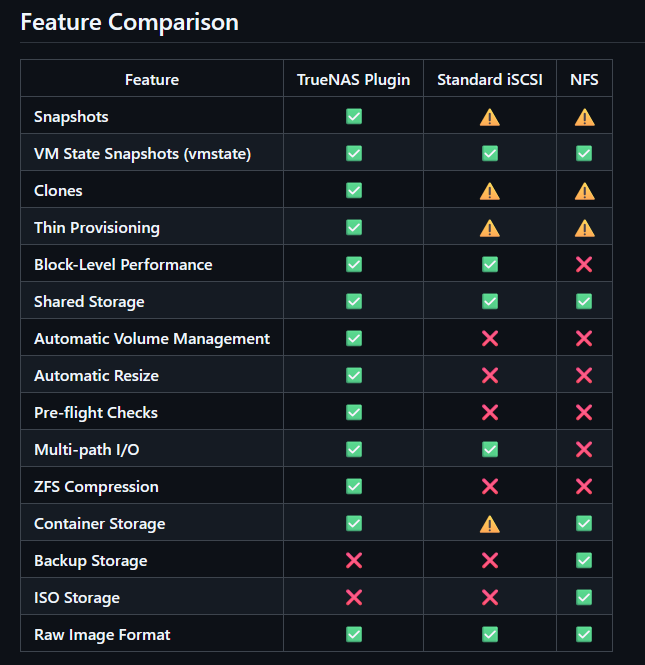The width and height of the screenshot is (645, 665).
Task: Select the Clones row label
Action: (x=58, y=190)
